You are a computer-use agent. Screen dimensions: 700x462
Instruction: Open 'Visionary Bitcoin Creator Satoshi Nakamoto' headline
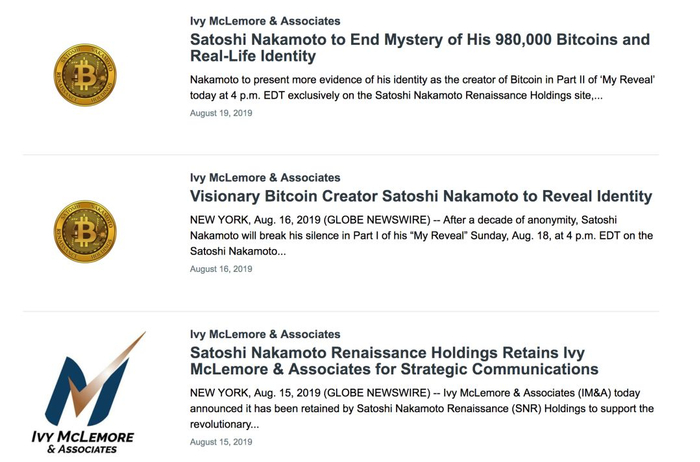pyautogui.click(x=421, y=196)
